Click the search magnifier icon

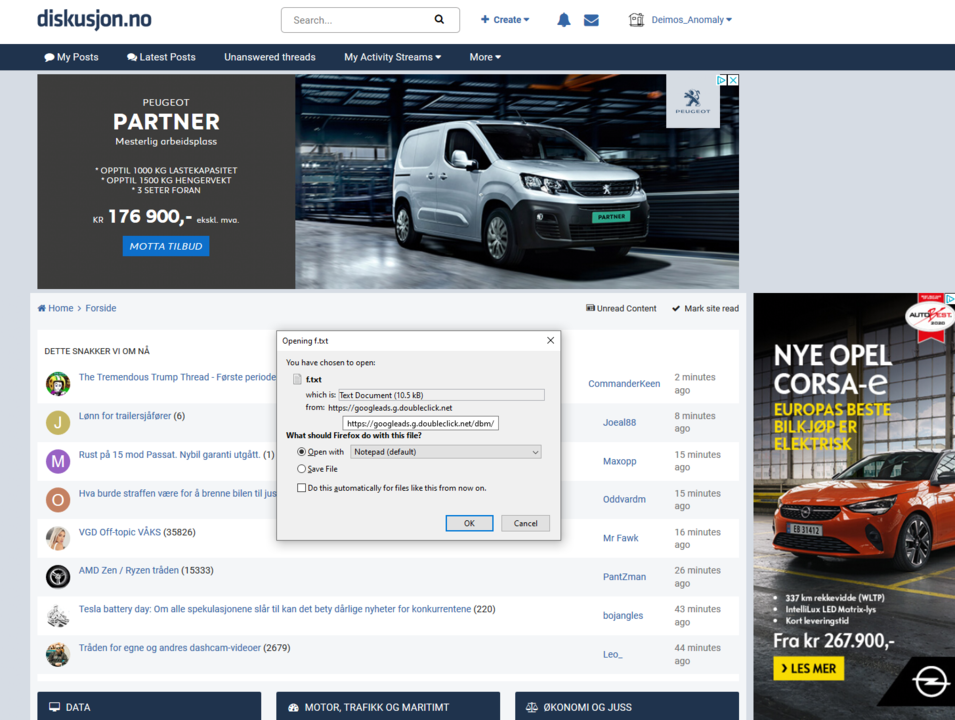point(439,19)
